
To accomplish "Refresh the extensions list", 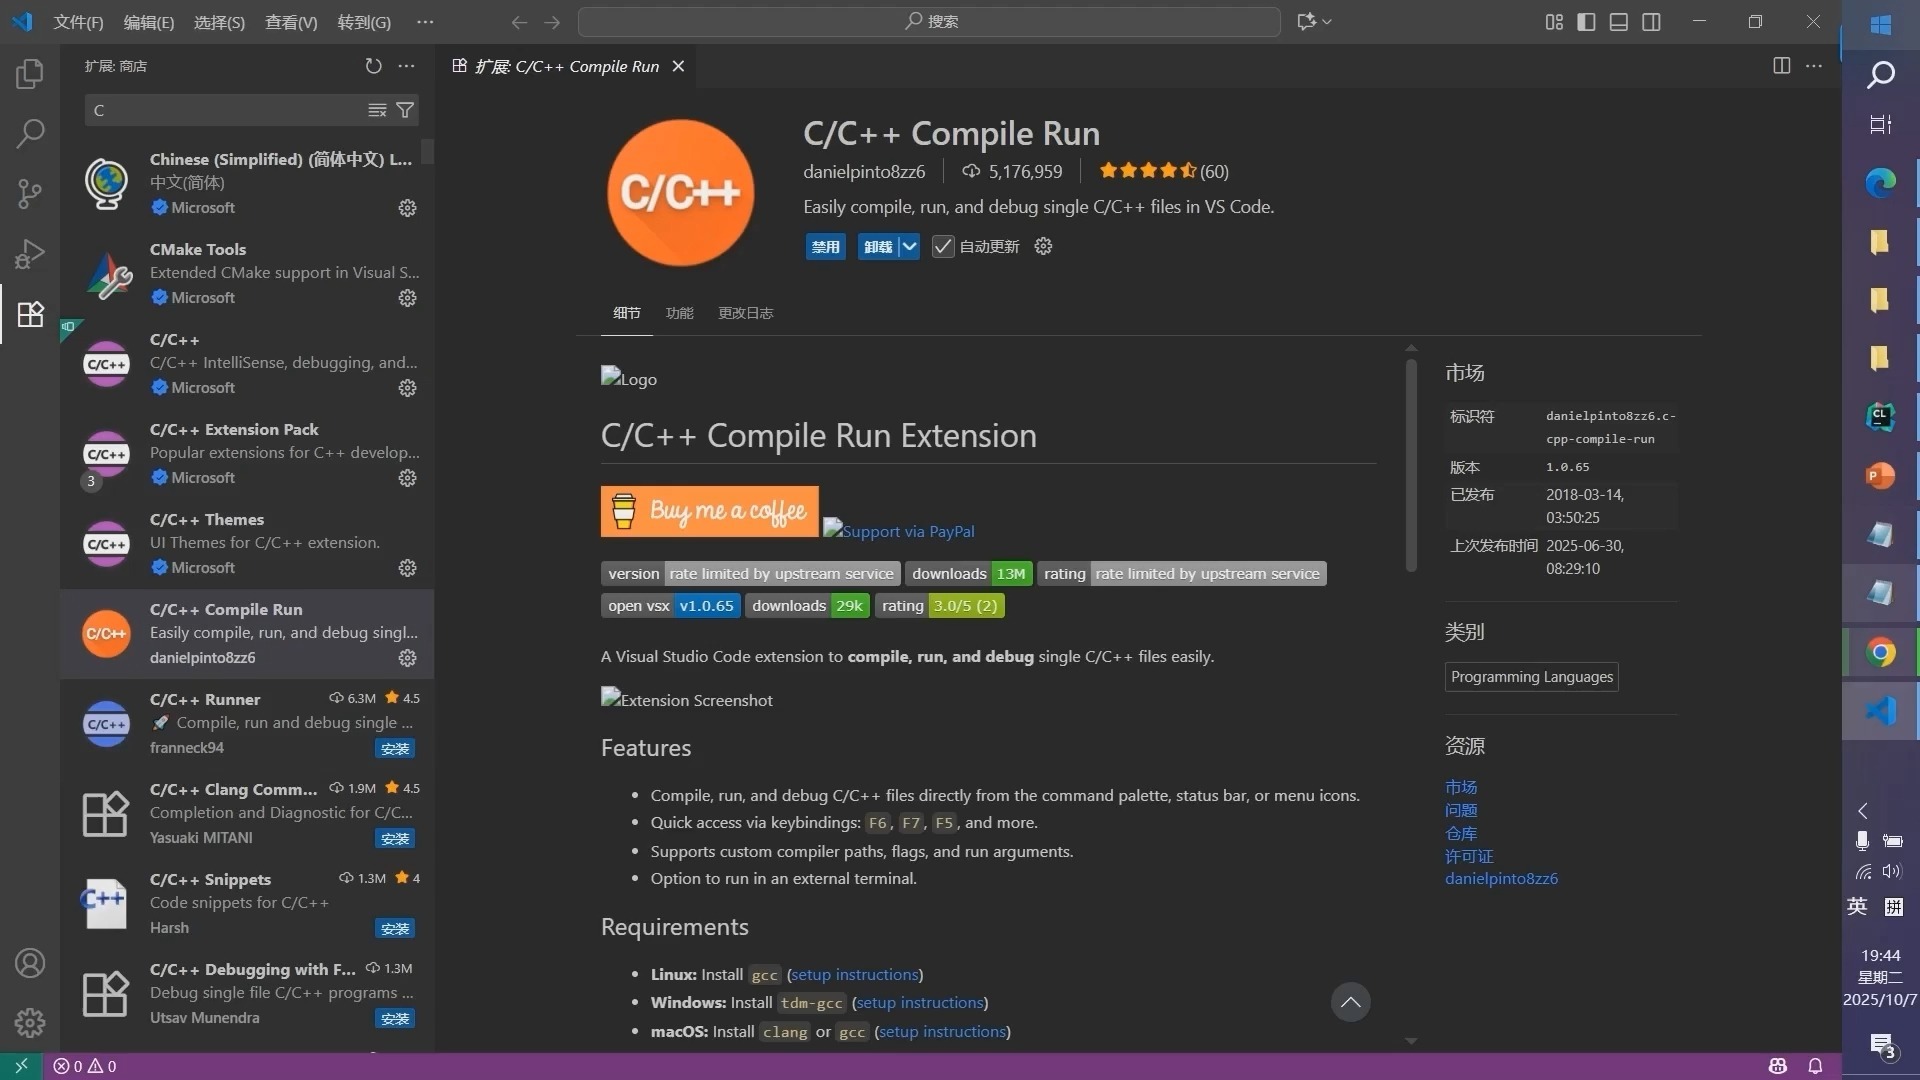I will coord(374,66).
